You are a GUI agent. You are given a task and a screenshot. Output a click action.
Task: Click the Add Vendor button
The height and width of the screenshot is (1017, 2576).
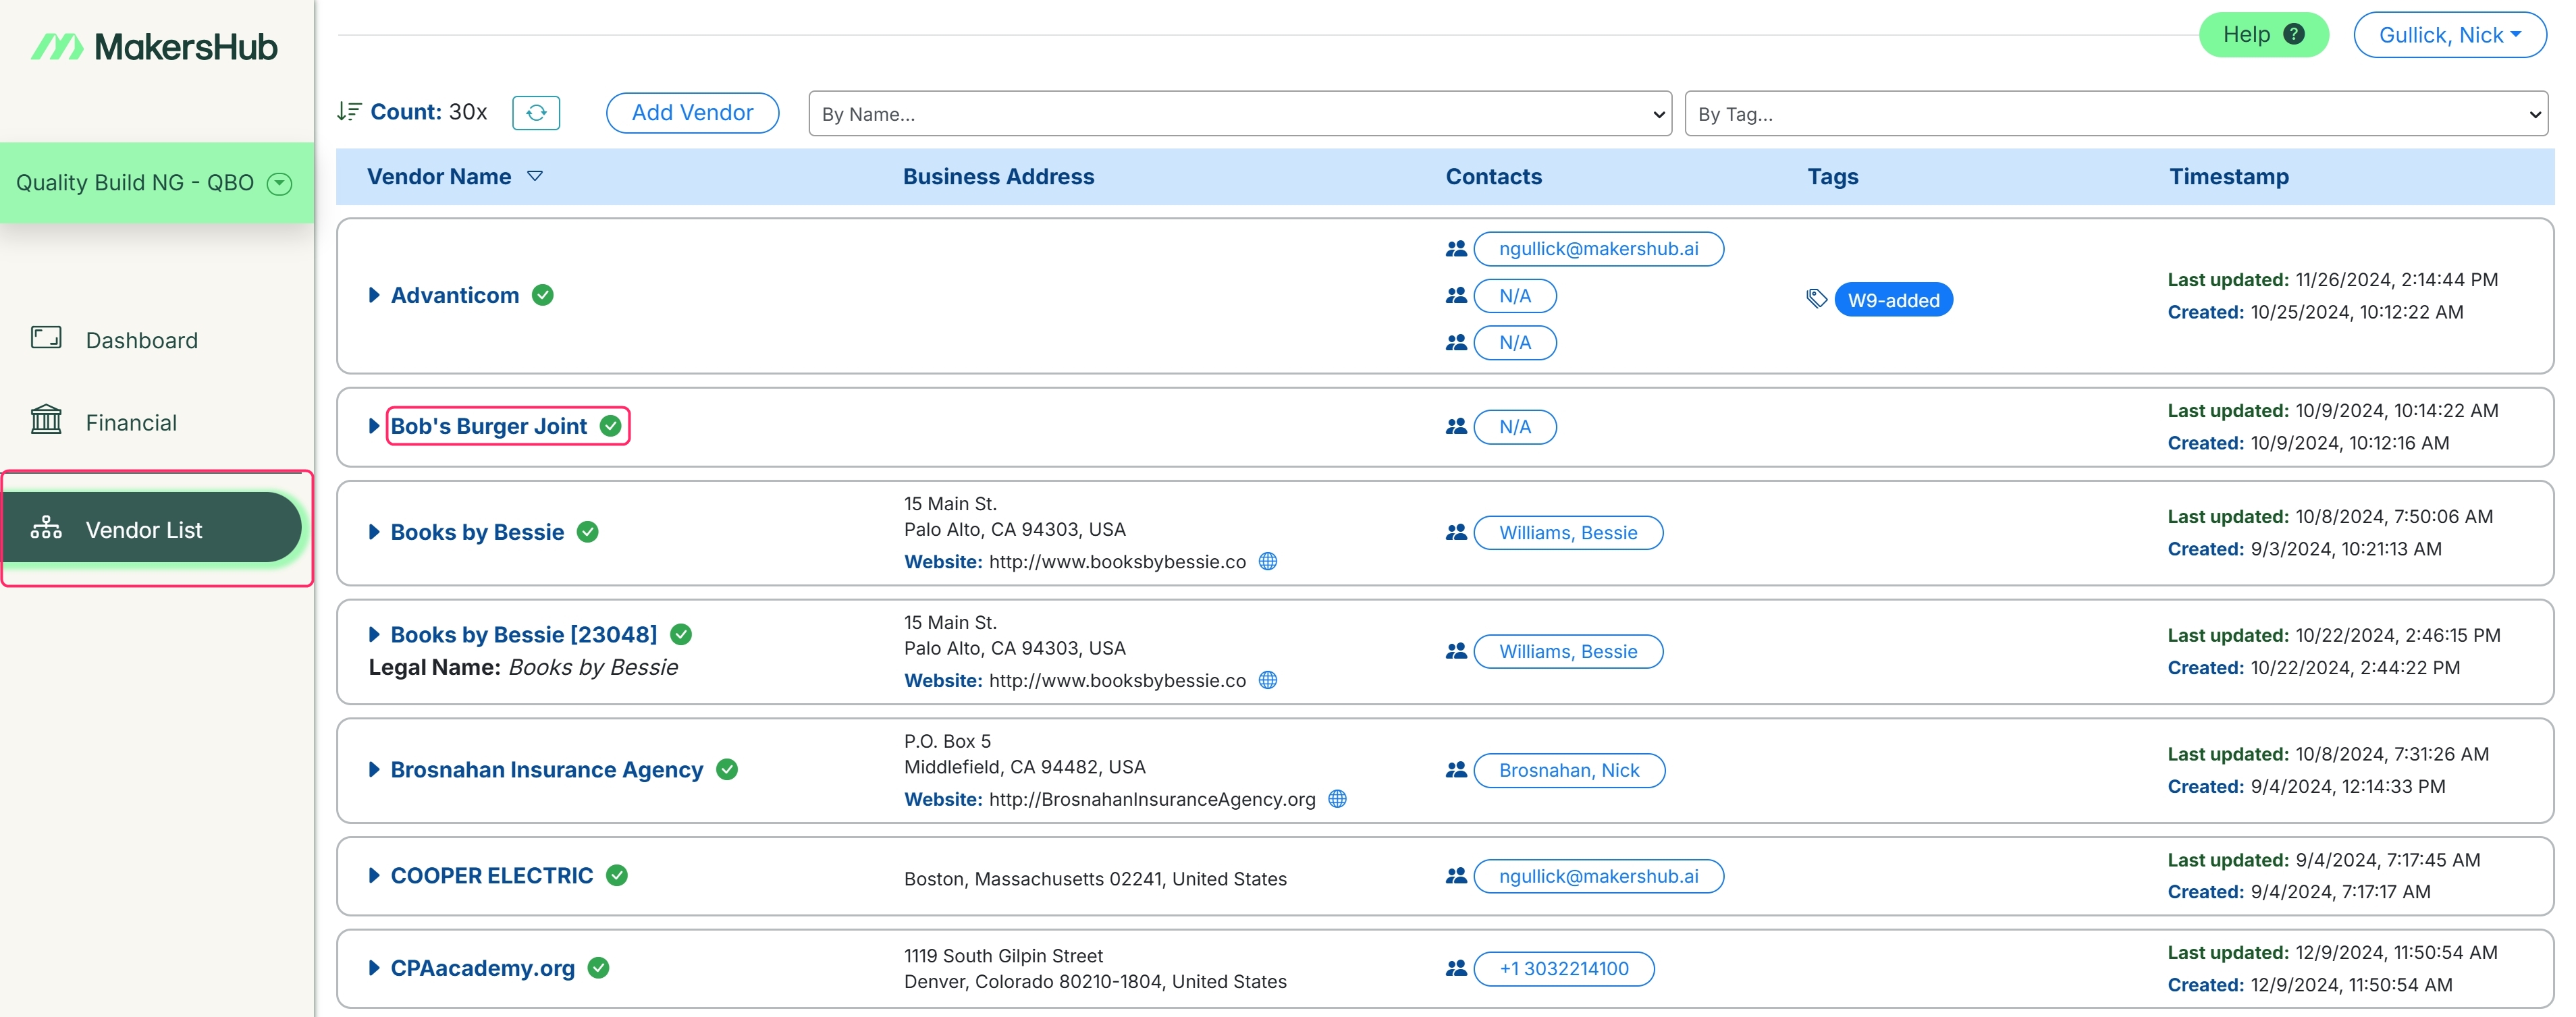point(692,112)
